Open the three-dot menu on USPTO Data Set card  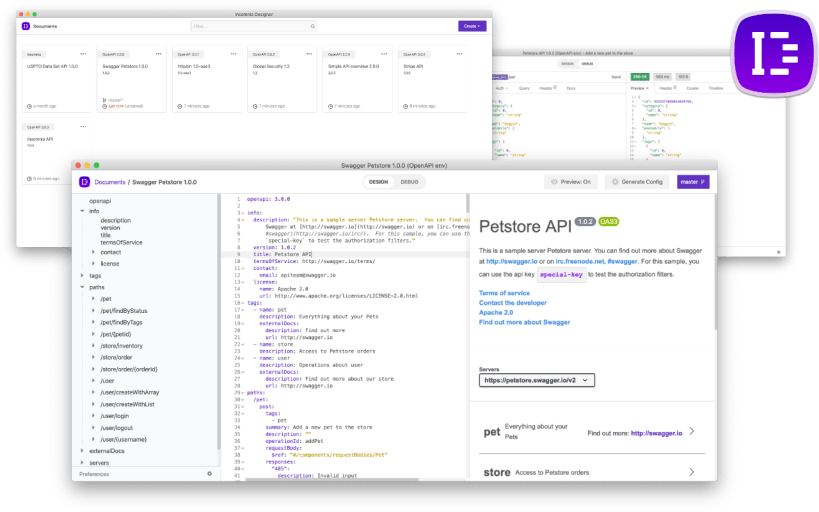click(x=83, y=54)
